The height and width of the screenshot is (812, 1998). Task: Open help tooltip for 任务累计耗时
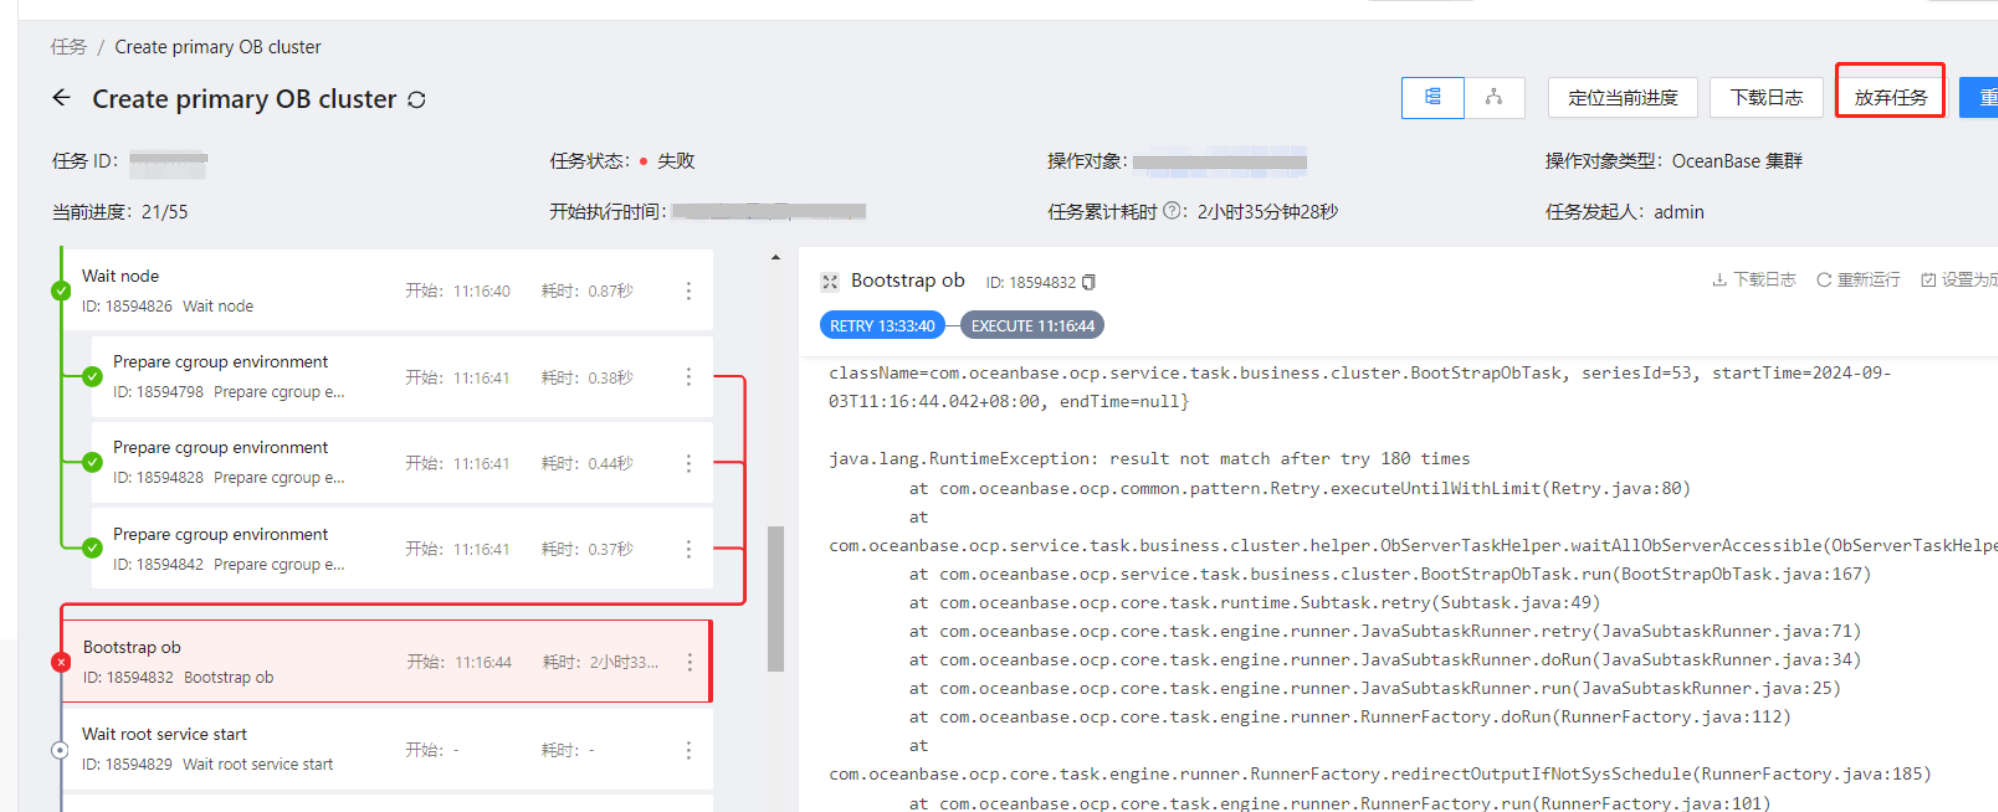coord(1172,211)
